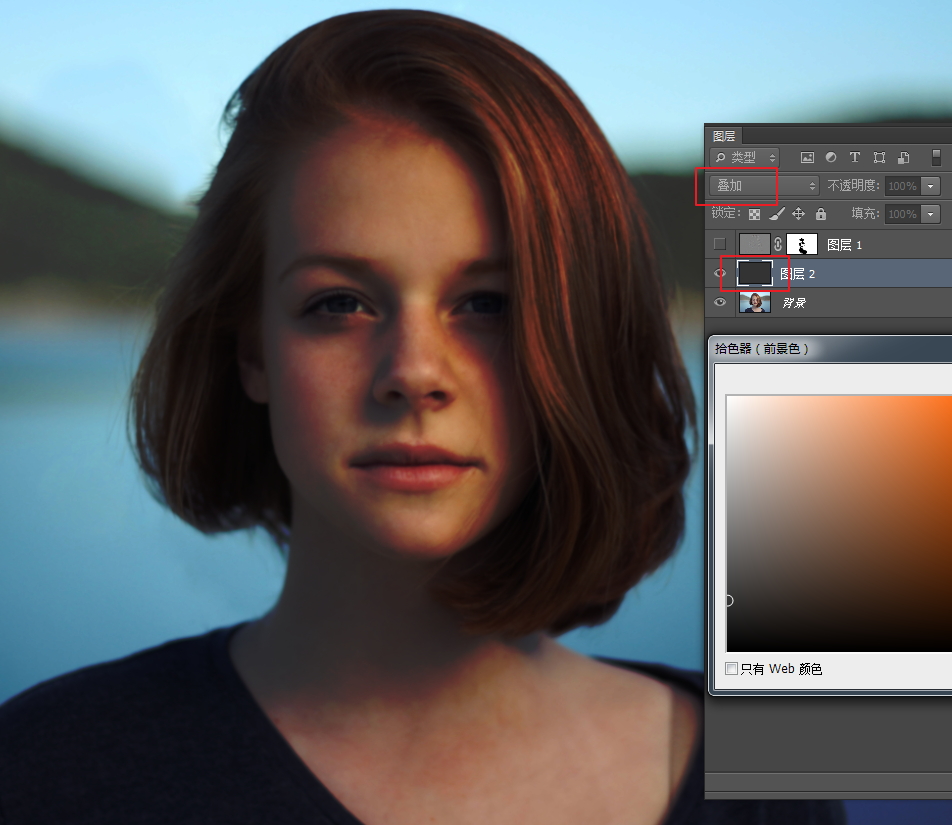Screen dimensions: 952x825
Task: Open the 填充 slider arrow
Action: tap(930, 214)
